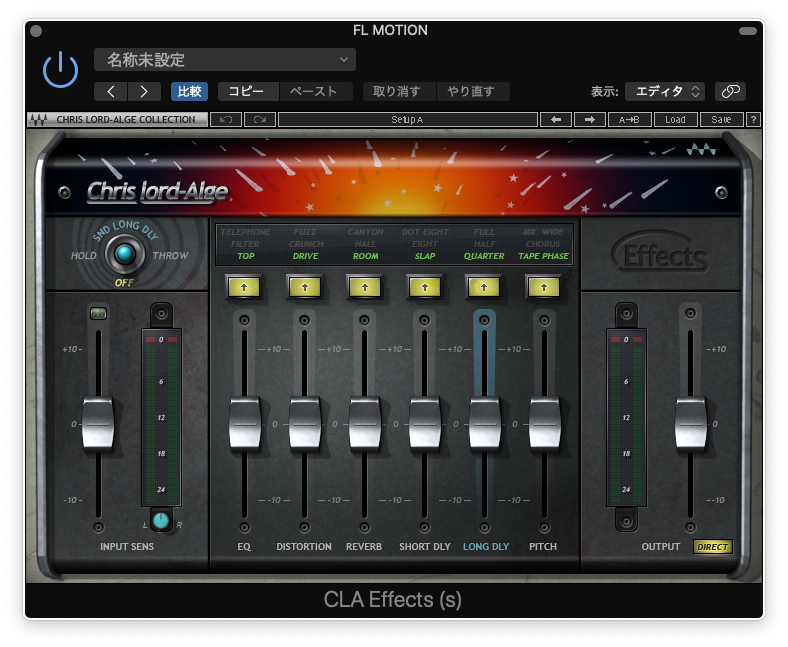
Task: Select OFF send mode label
Action: pyautogui.click(x=124, y=283)
